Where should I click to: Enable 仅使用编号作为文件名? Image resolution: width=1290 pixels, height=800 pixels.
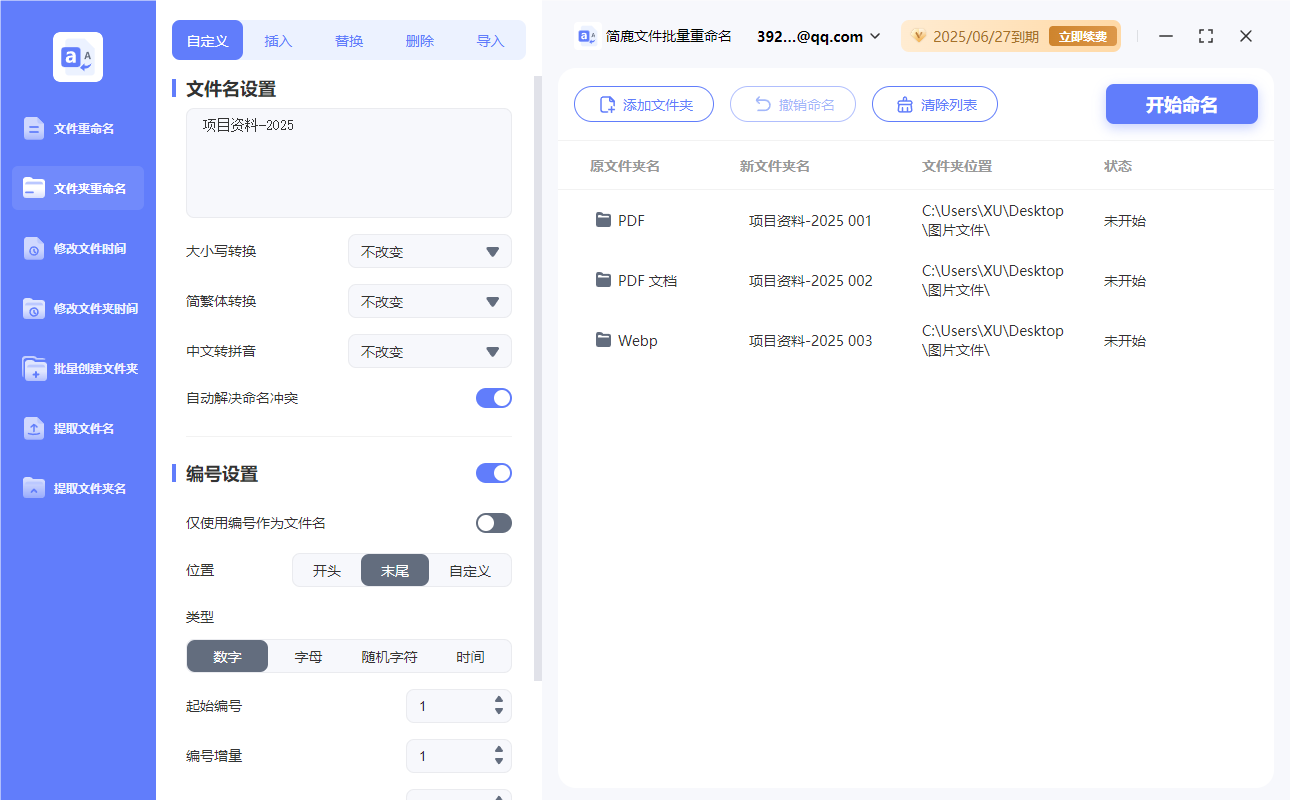493,522
